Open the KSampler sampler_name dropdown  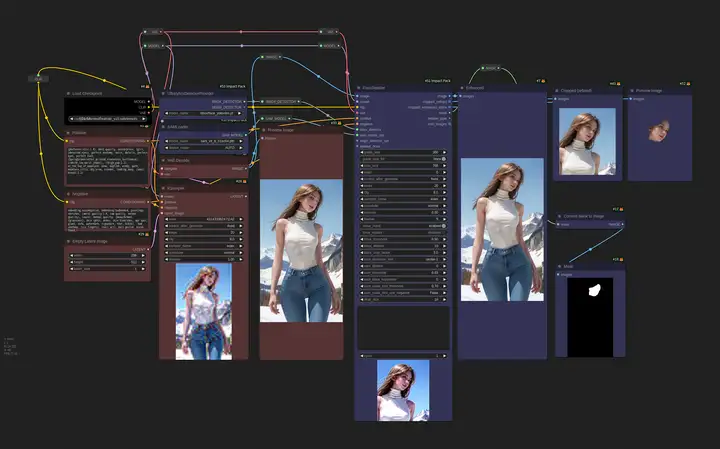pos(204,246)
